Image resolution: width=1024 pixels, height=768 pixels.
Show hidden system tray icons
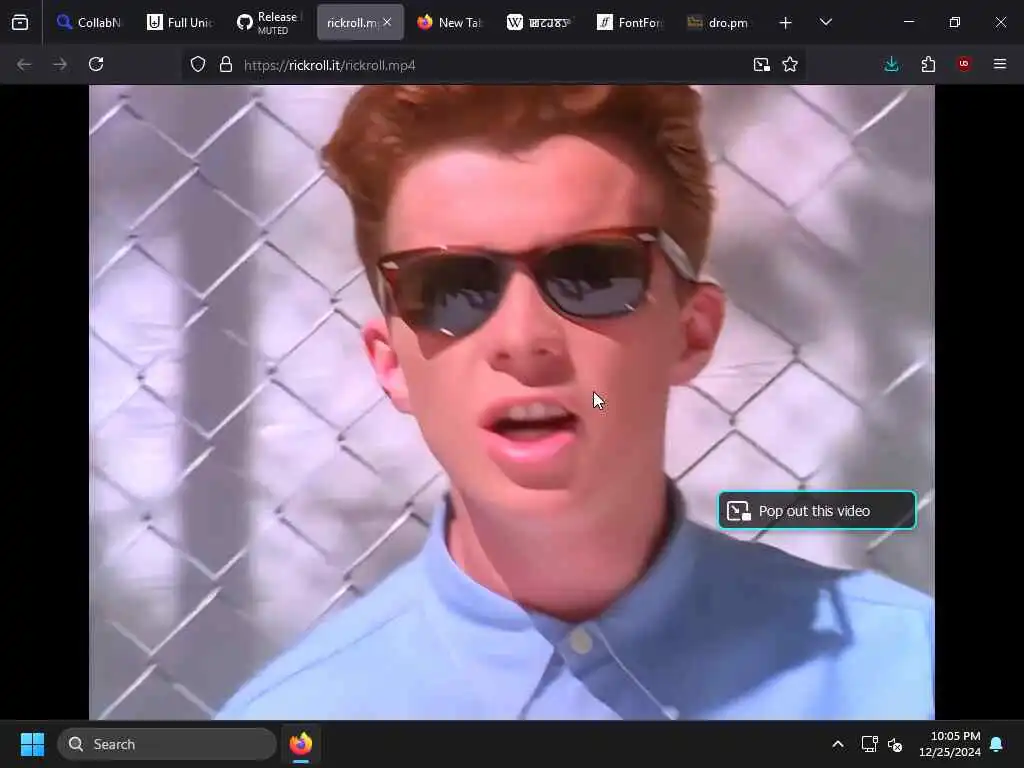(838, 744)
